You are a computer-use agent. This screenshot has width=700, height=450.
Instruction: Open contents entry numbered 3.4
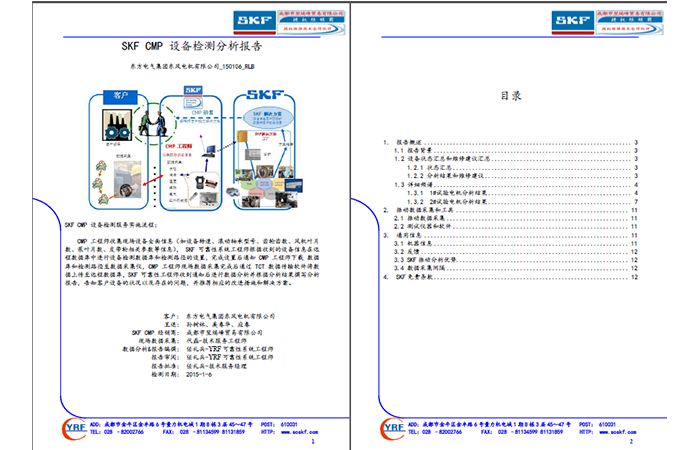516,268
